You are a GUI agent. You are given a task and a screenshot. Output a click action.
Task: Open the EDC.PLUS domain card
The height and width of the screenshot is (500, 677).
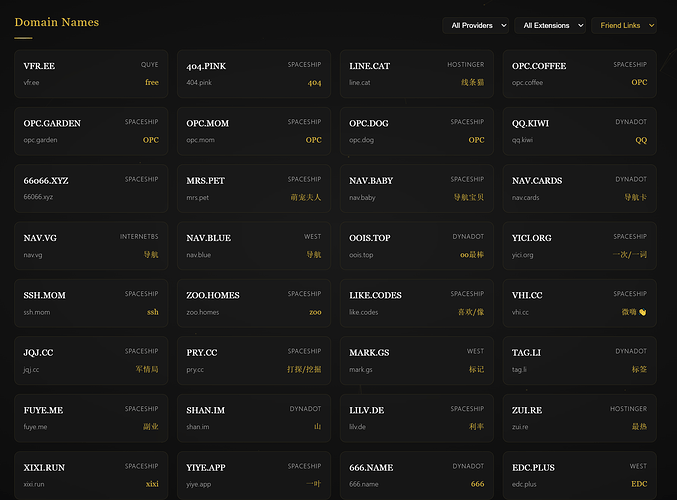tap(579, 475)
